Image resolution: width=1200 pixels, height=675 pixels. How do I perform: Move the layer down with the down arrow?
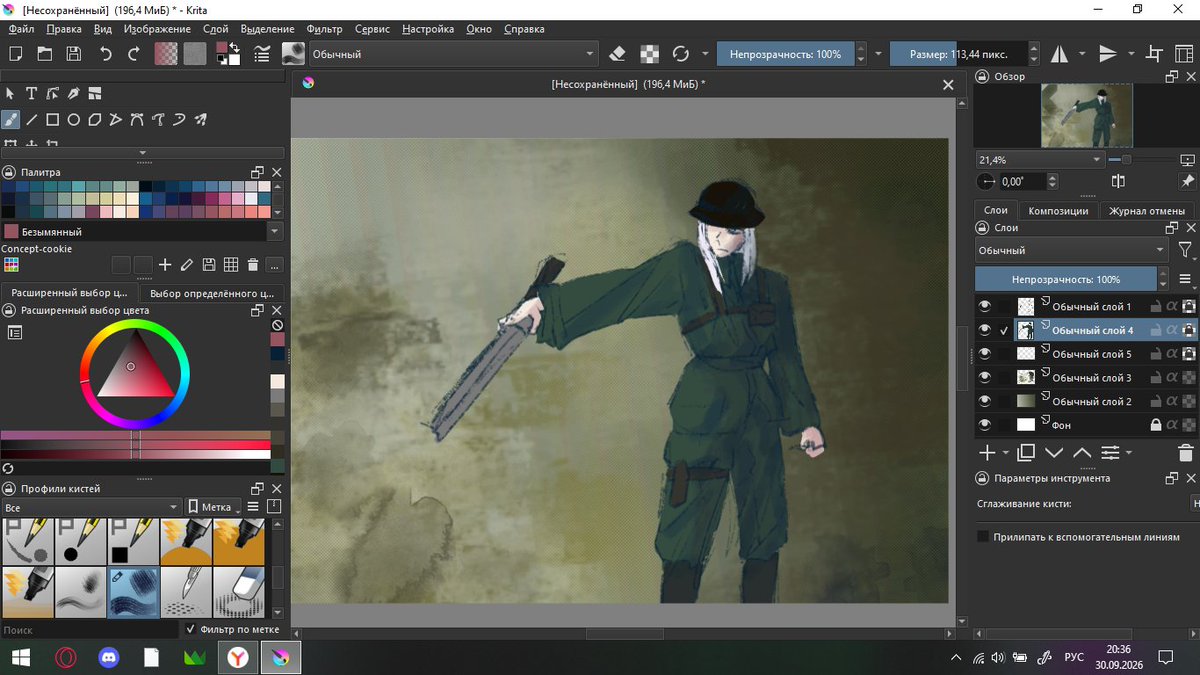pyautogui.click(x=1053, y=453)
